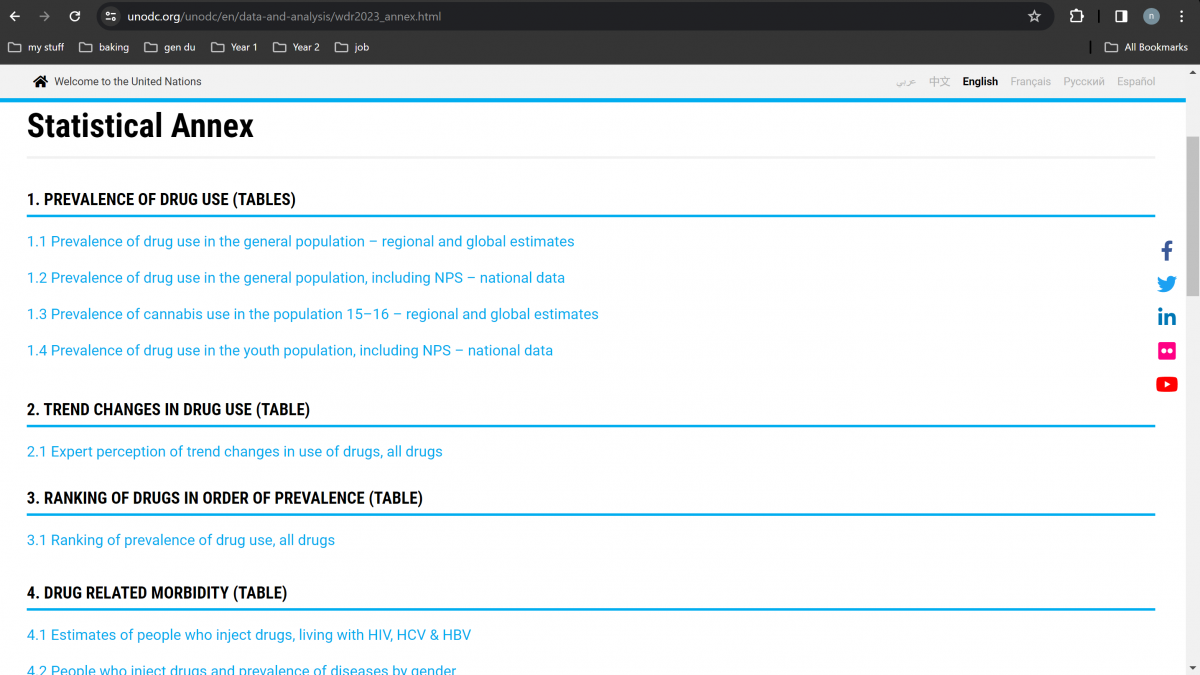Viewport: 1200px width, 675px height.
Task: Click heading '2. TREND CHANGES IN DRUG USE (TABLE)'
Action: [168, 410]
